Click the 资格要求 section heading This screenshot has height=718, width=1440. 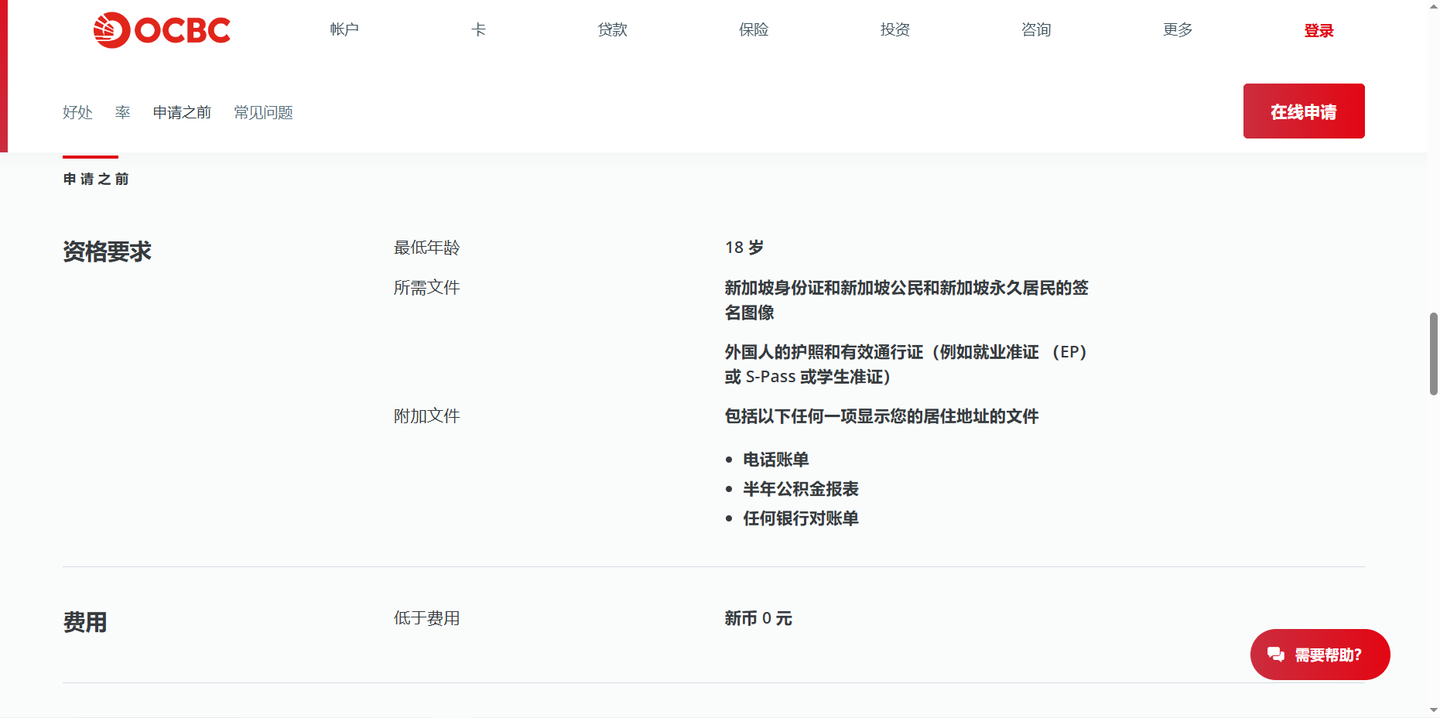click(107, 251)
